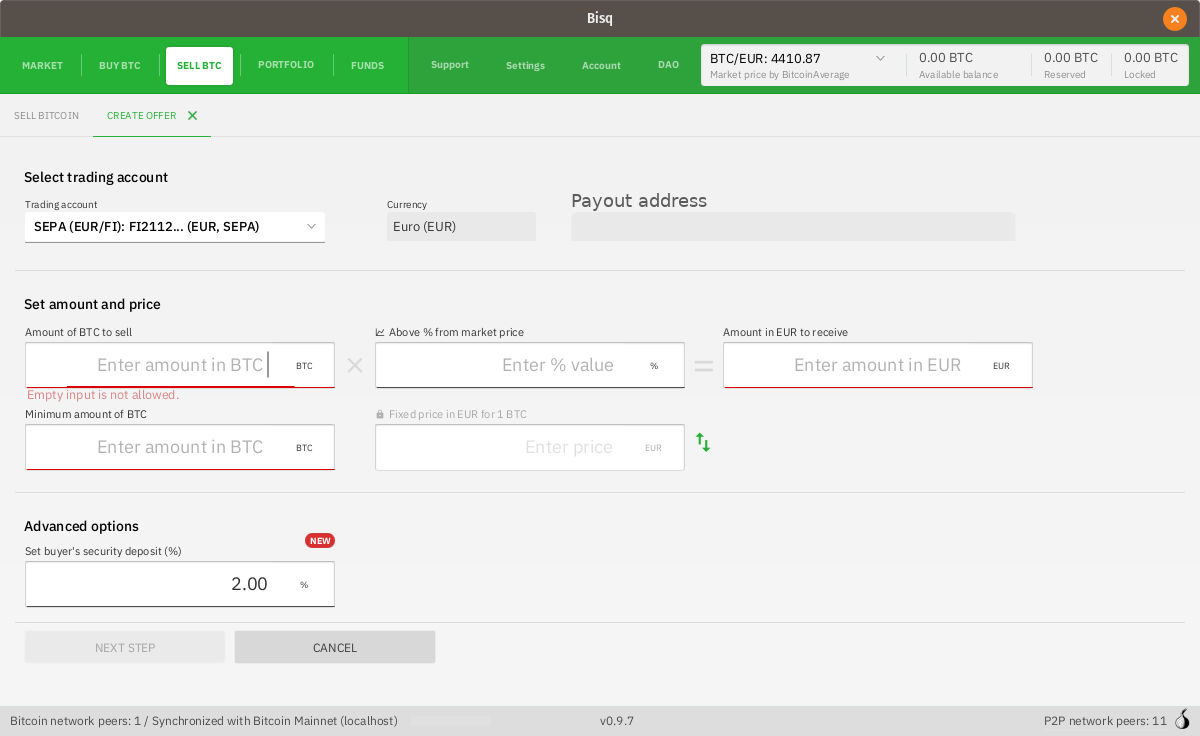
Task: Open Settings from the top navigation
Action: (525, 66)
